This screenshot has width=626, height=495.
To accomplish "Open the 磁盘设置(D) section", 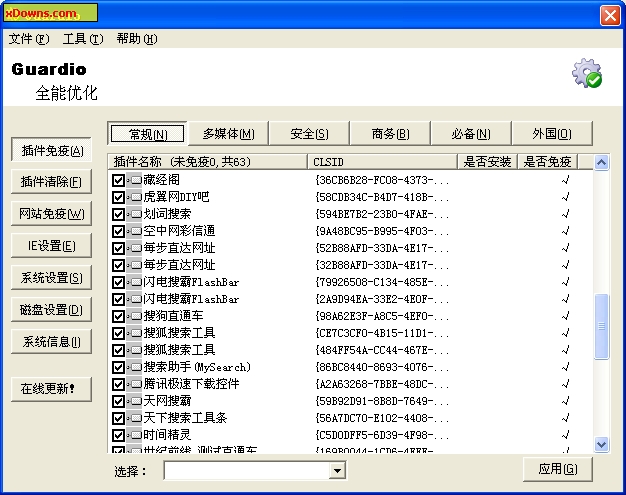I will (52, 309).
